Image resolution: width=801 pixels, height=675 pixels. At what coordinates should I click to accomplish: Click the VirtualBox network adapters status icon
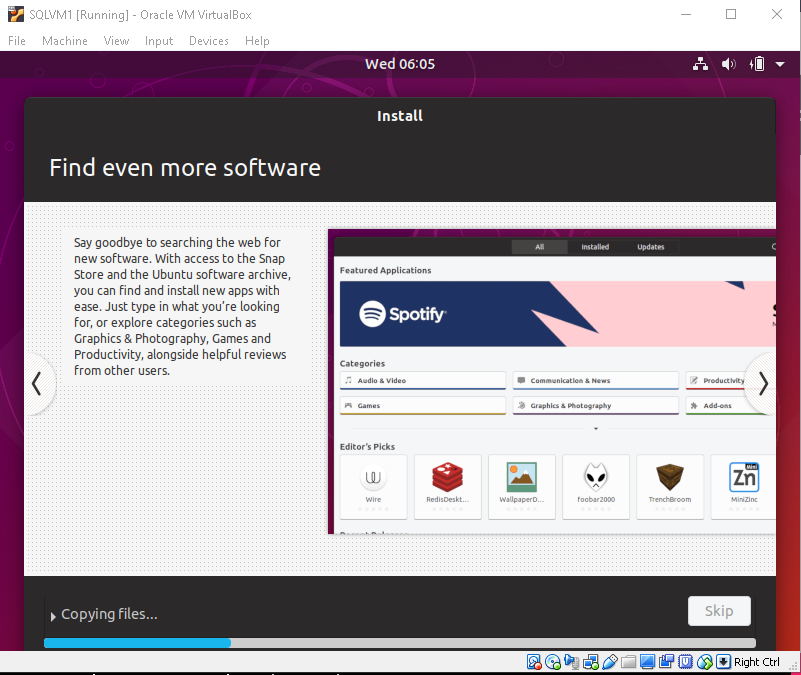590,662
